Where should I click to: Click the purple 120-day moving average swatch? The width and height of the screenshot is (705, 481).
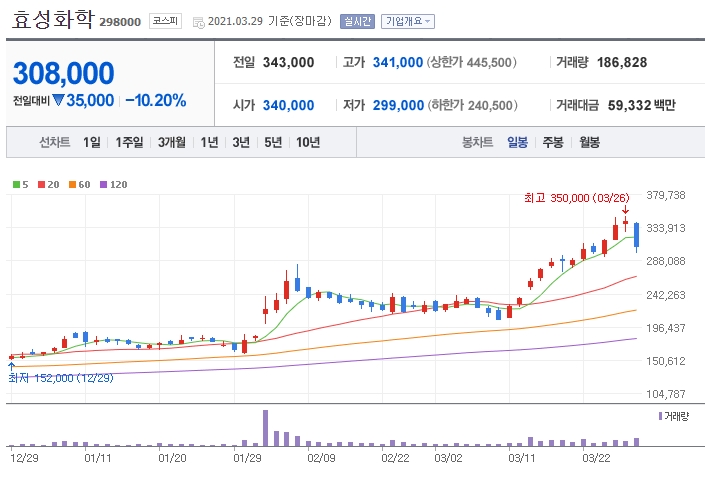pos(103,184)
